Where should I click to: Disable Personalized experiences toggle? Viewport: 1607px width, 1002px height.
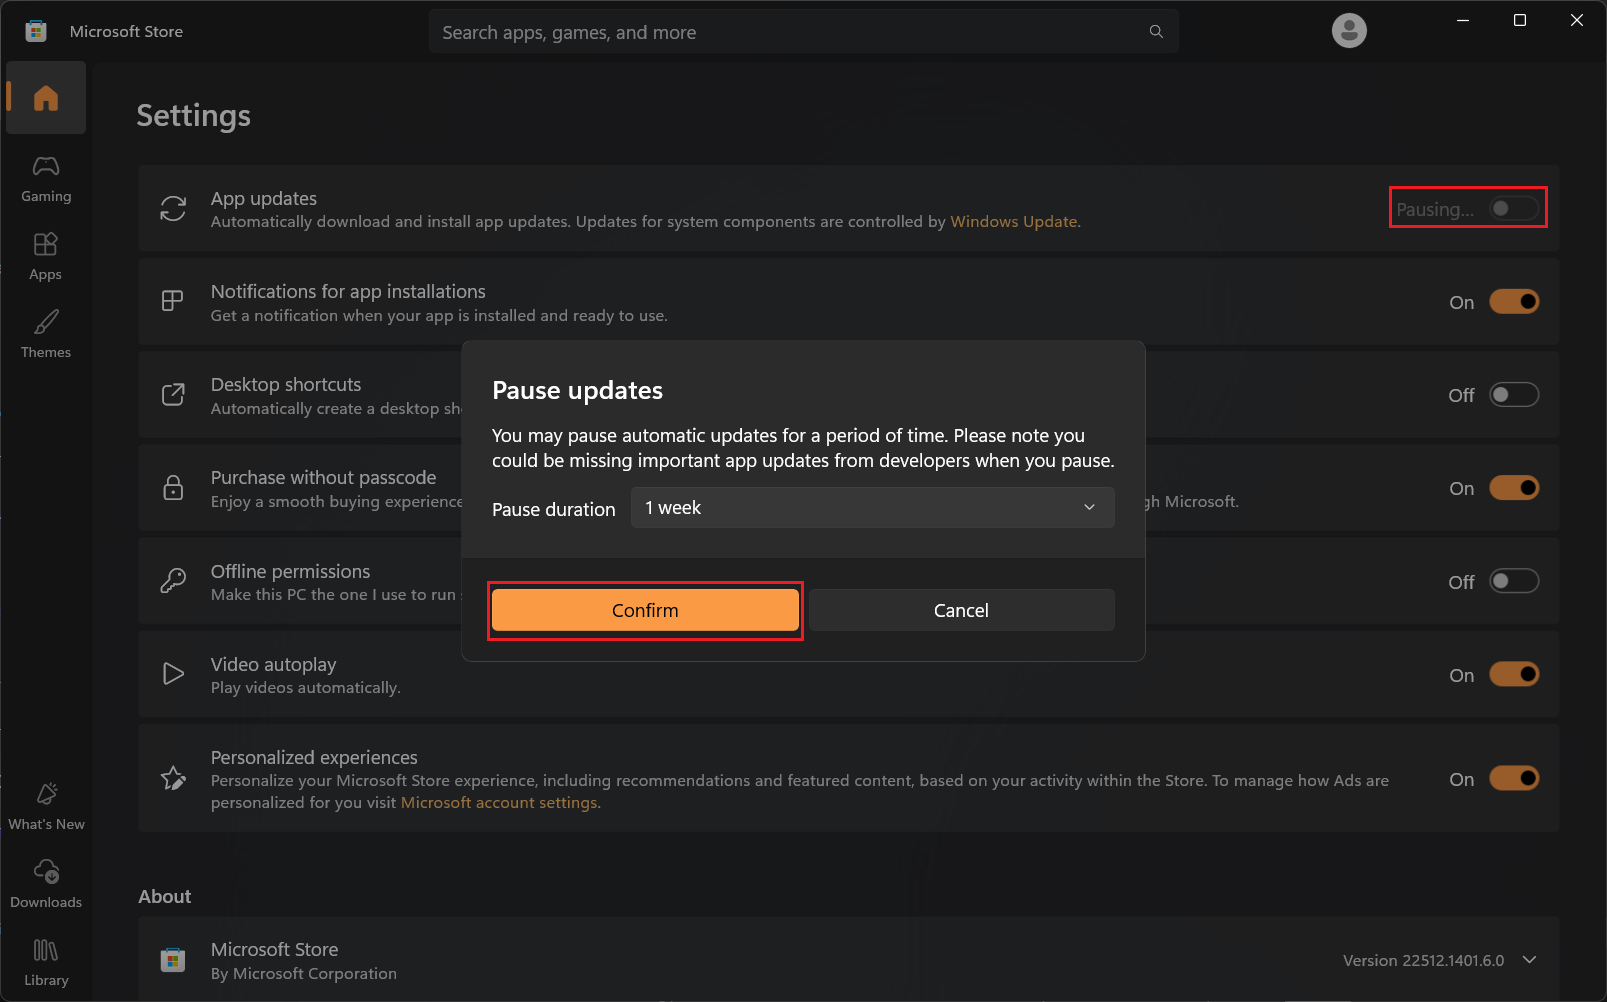pyautogui.click(x=1513, y=779)
